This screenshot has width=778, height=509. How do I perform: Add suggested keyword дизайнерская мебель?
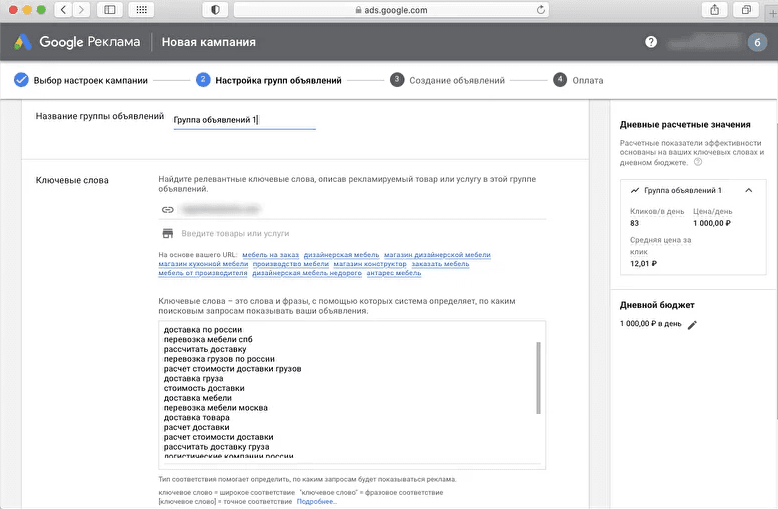[341, 255]
